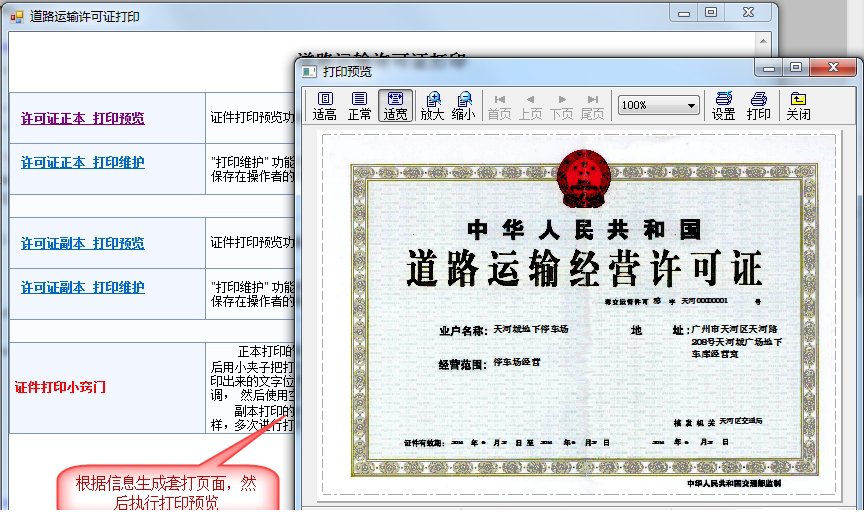Screen dimensions: 864x530
Task: Zoom in with the 放大 icon
Action: 432,105
